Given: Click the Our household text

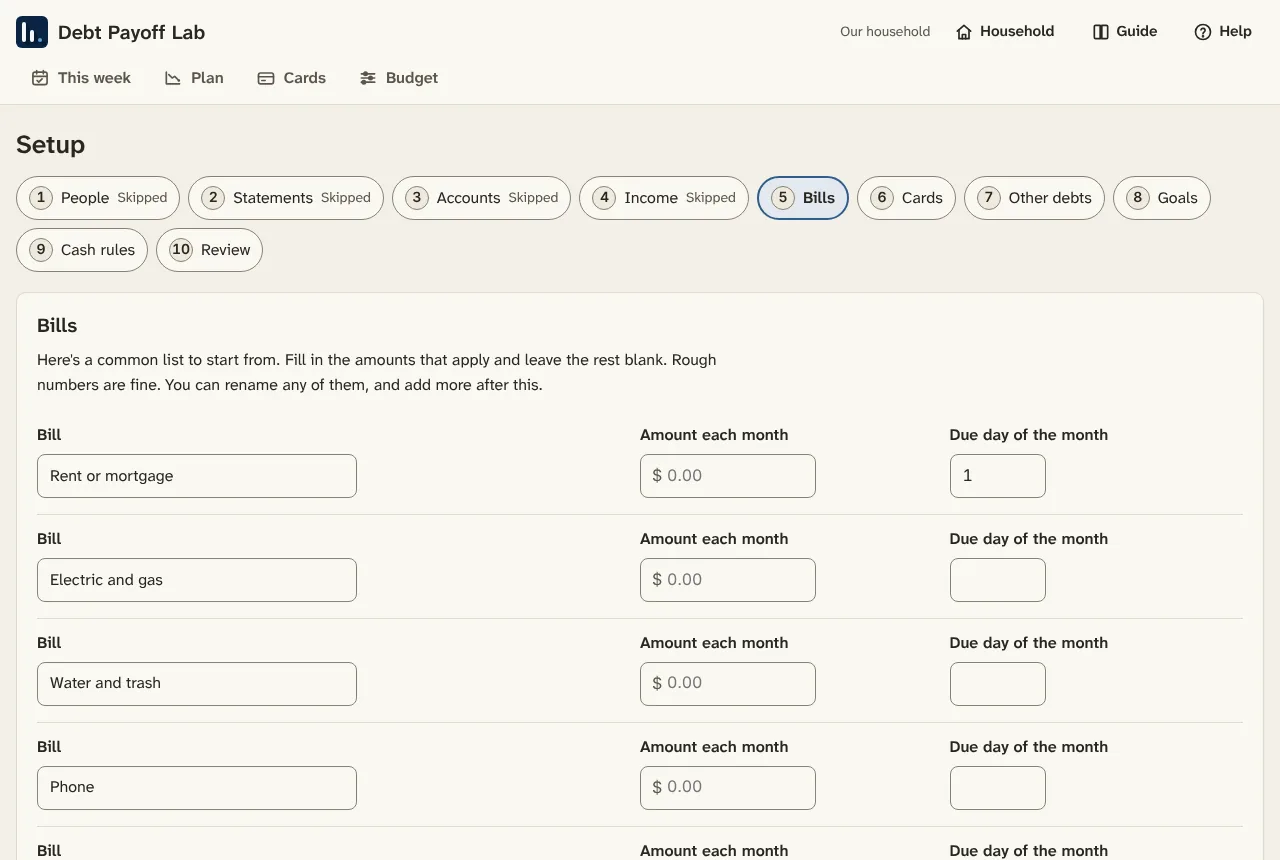Looking at the screenshot, I should point(885,32).
